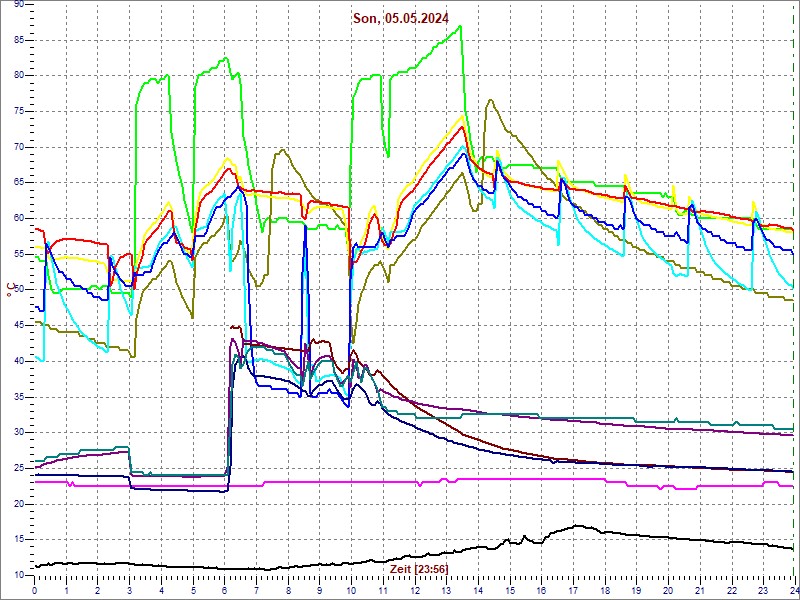Select the 70 value on temperature axis

19,147
